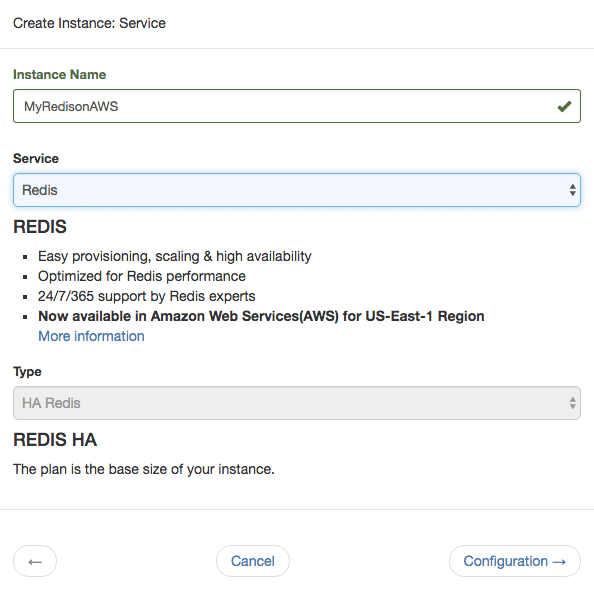The height and width of the screenshot is (610, 594).
Task: Click the REDIS HA heading
Action: click(x=55, y=440)
